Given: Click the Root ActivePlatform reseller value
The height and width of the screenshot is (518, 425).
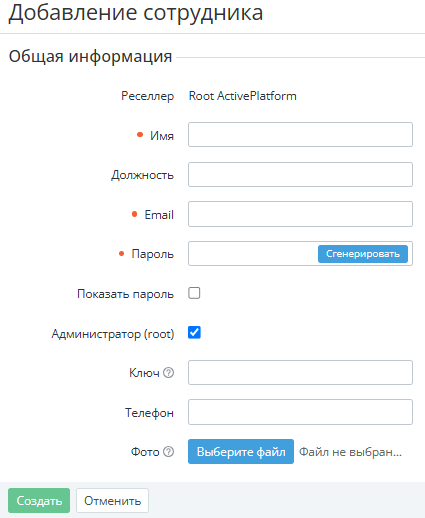Looking at the screenshot, I should [x=242, y=96].
